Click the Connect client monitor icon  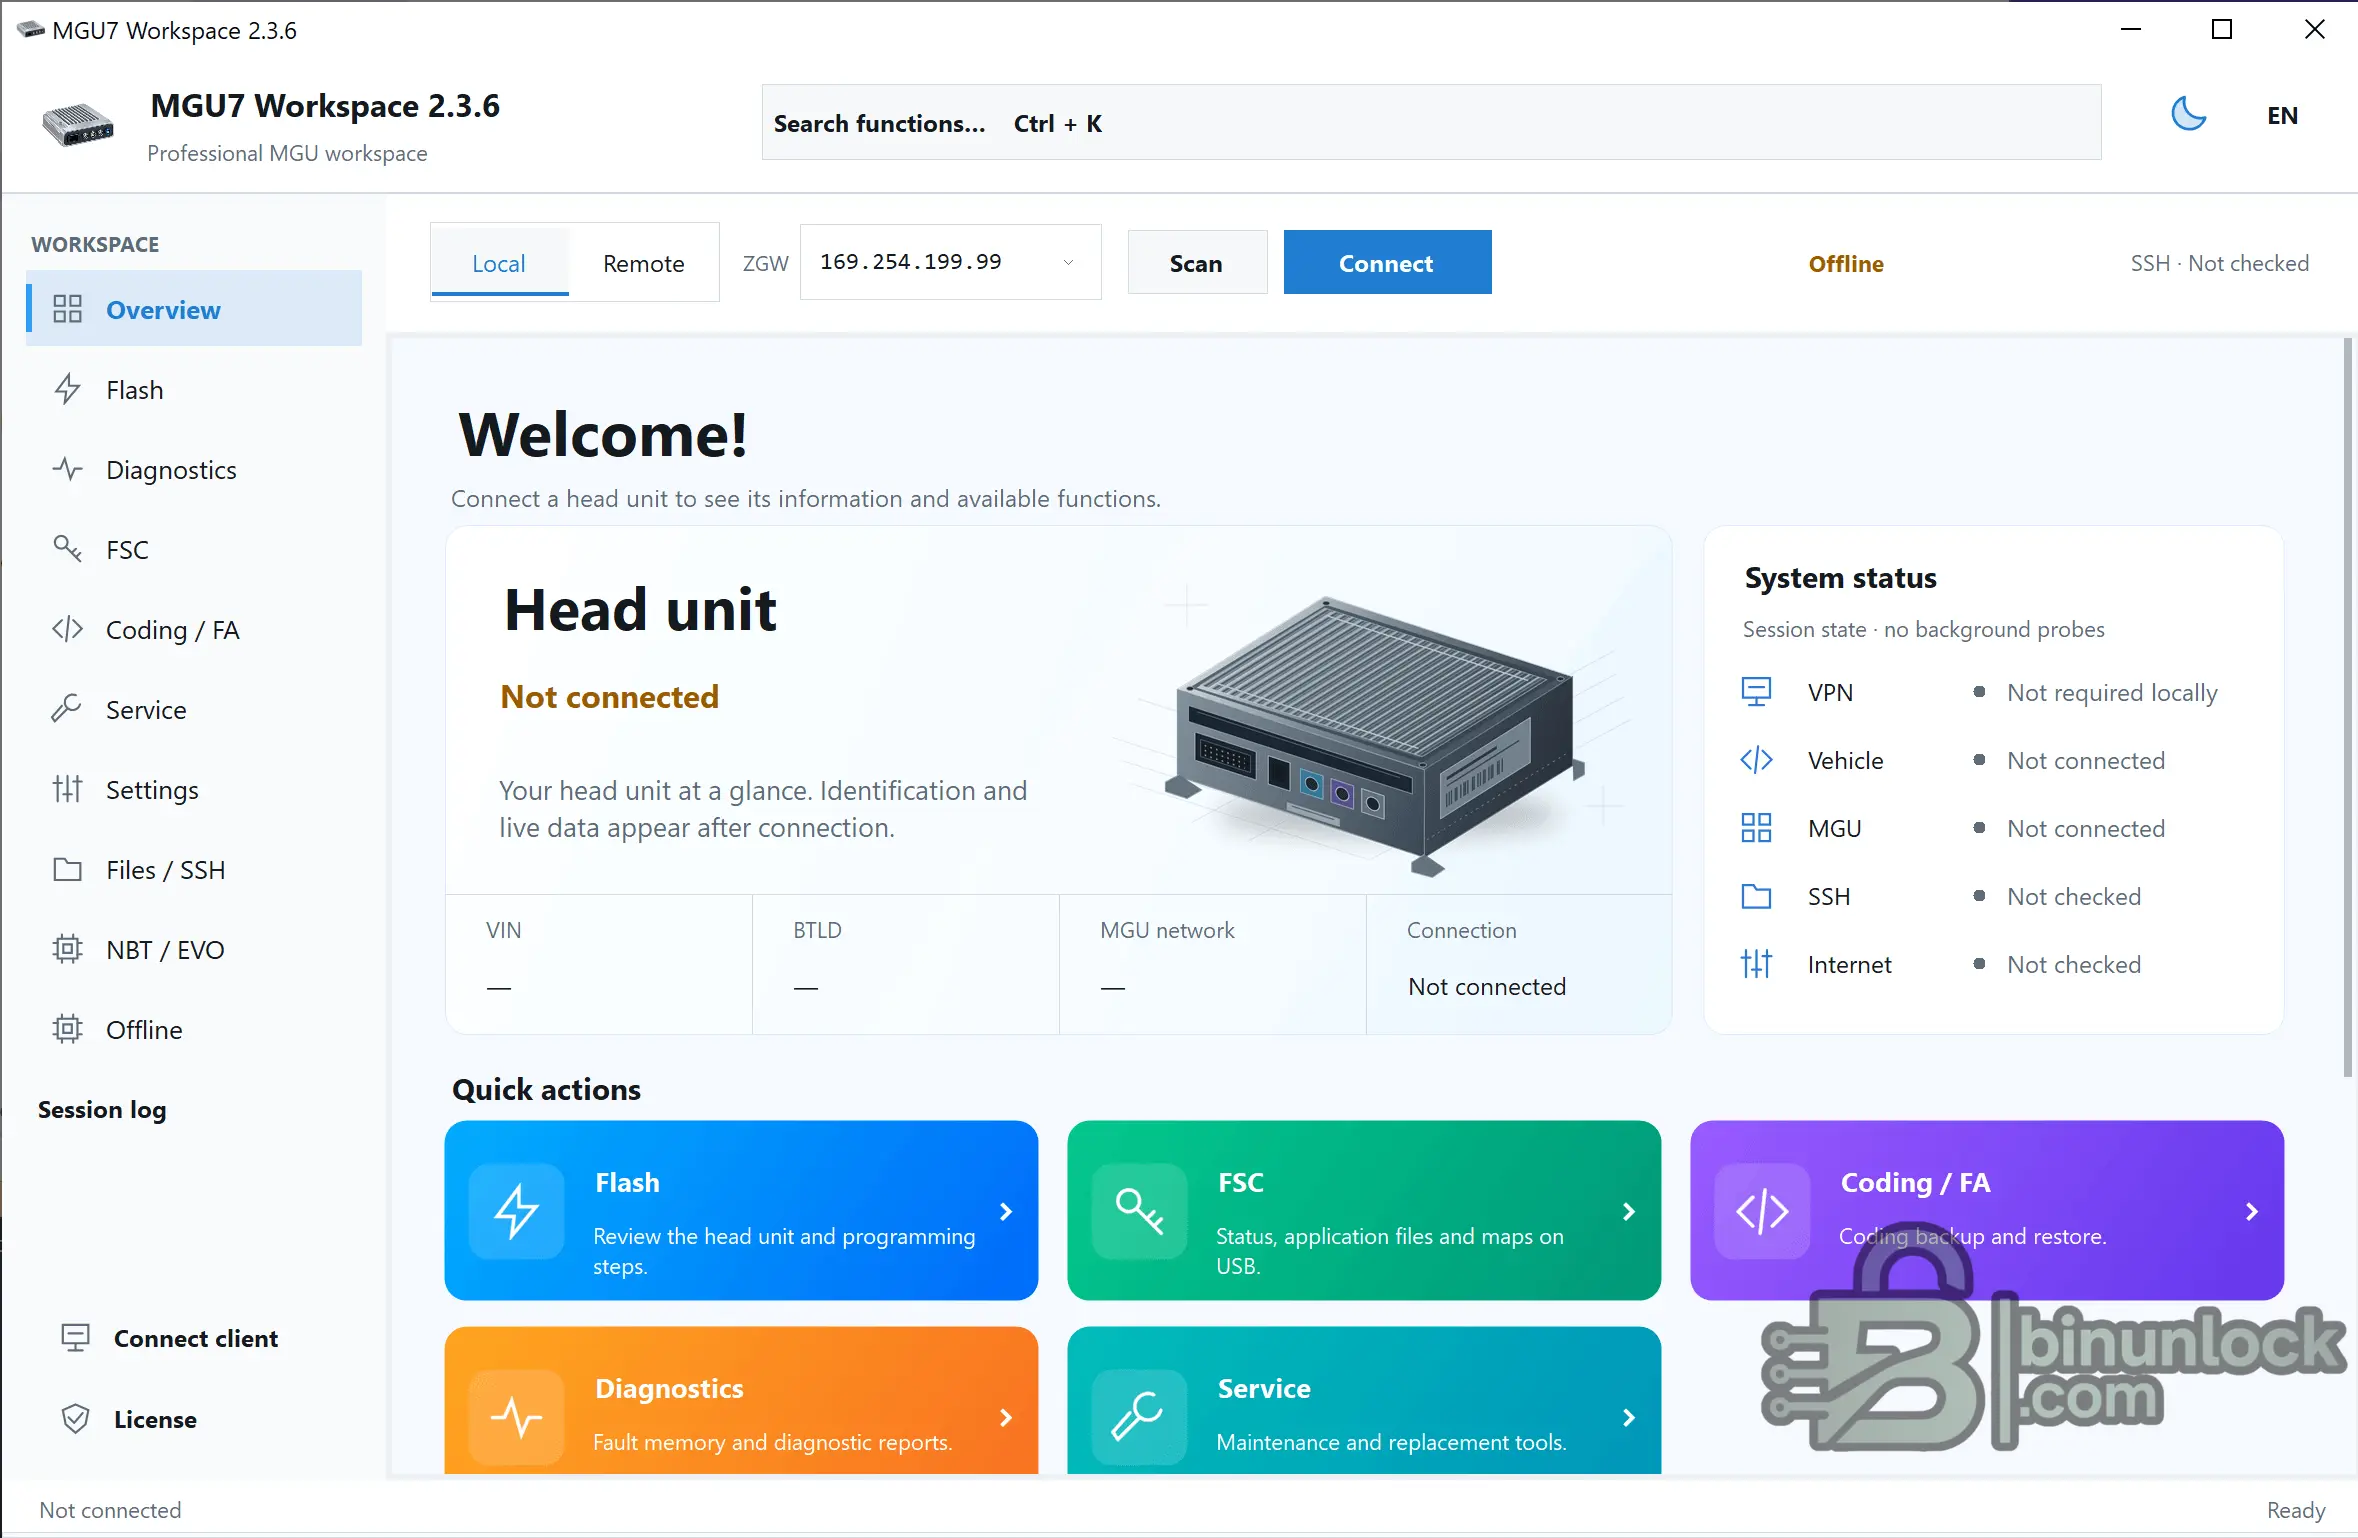pyautogui.click(x=75, y=1338)
